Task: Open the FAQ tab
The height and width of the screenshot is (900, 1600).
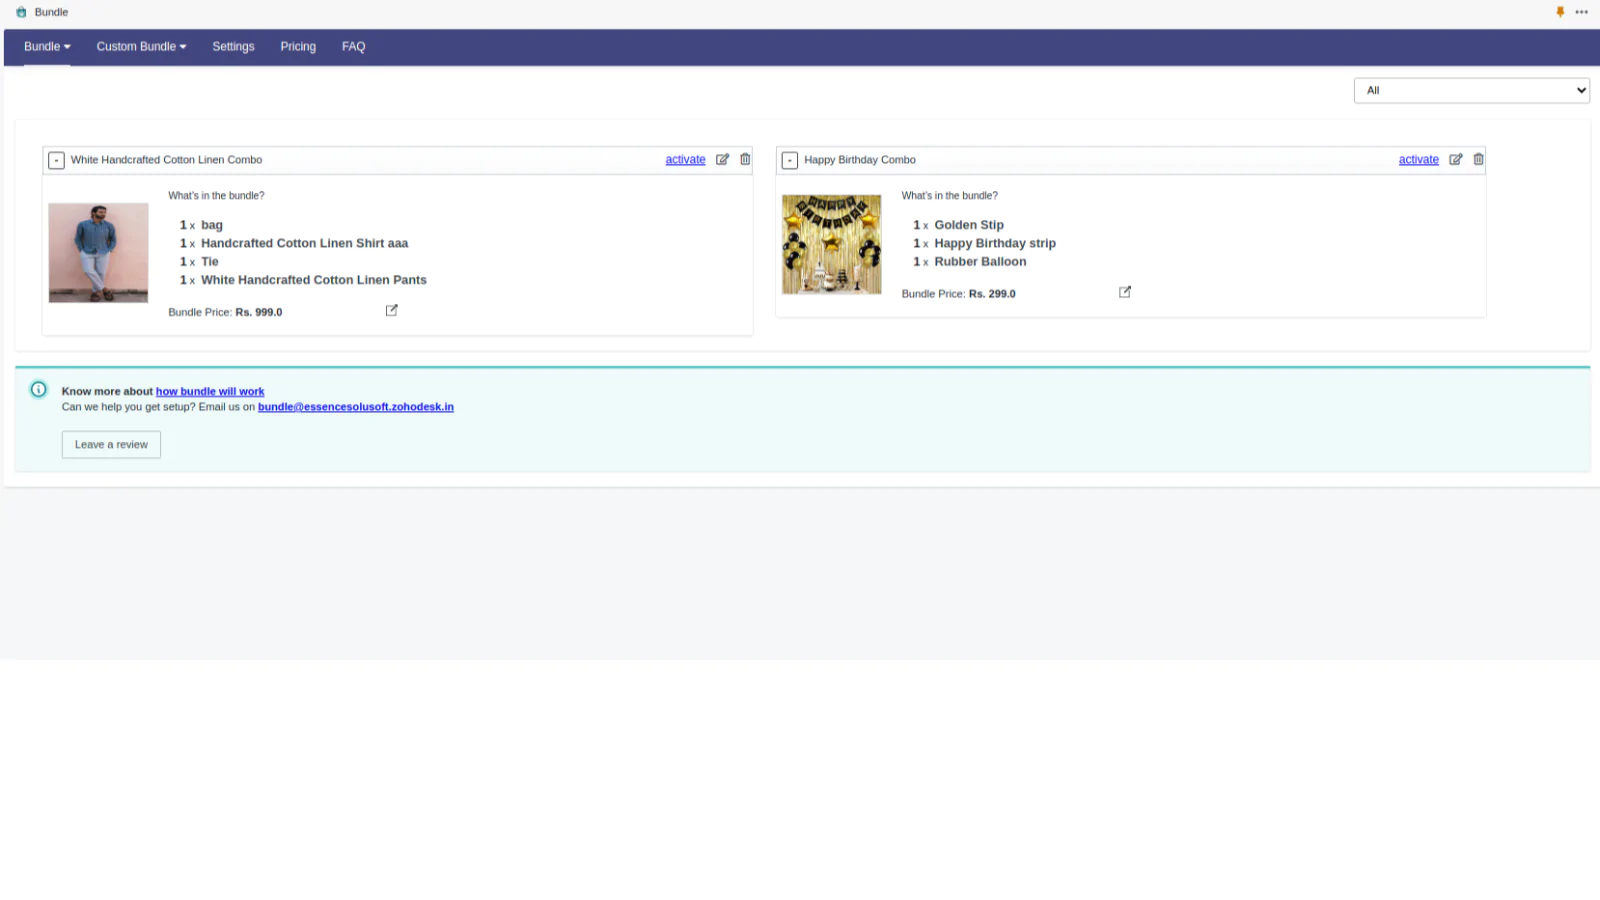Action: pos(353,46)
